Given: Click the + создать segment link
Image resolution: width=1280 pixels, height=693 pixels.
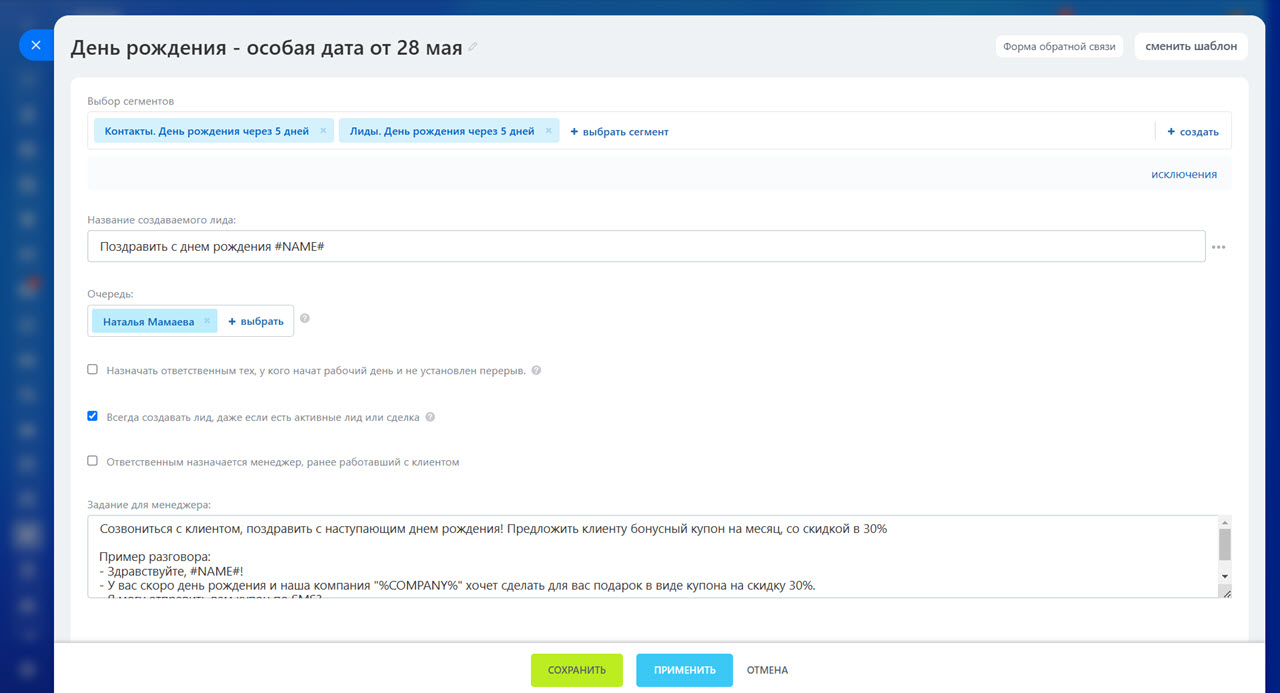Looking at the screenshot, I should coord(1193,132).
